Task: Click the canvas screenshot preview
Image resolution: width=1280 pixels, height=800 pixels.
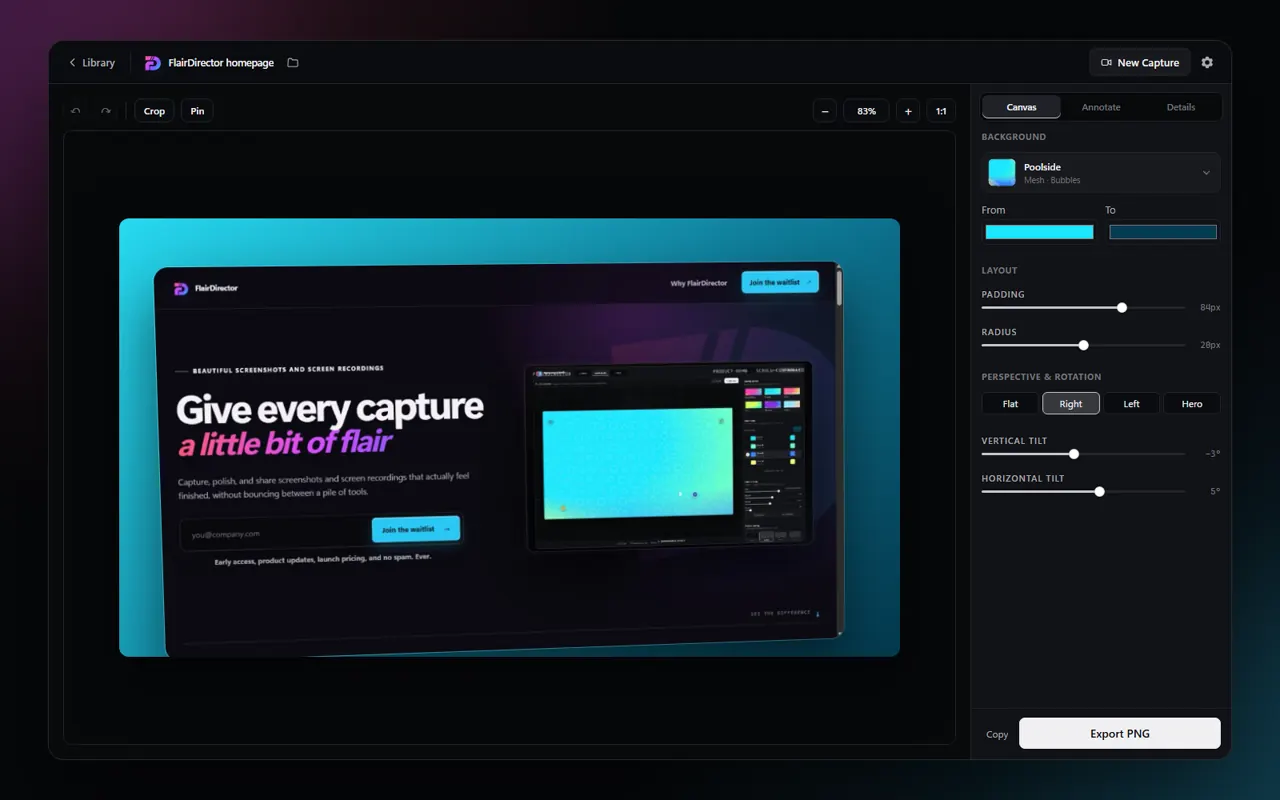Action: pyautogui.click(x=509, y=438)
